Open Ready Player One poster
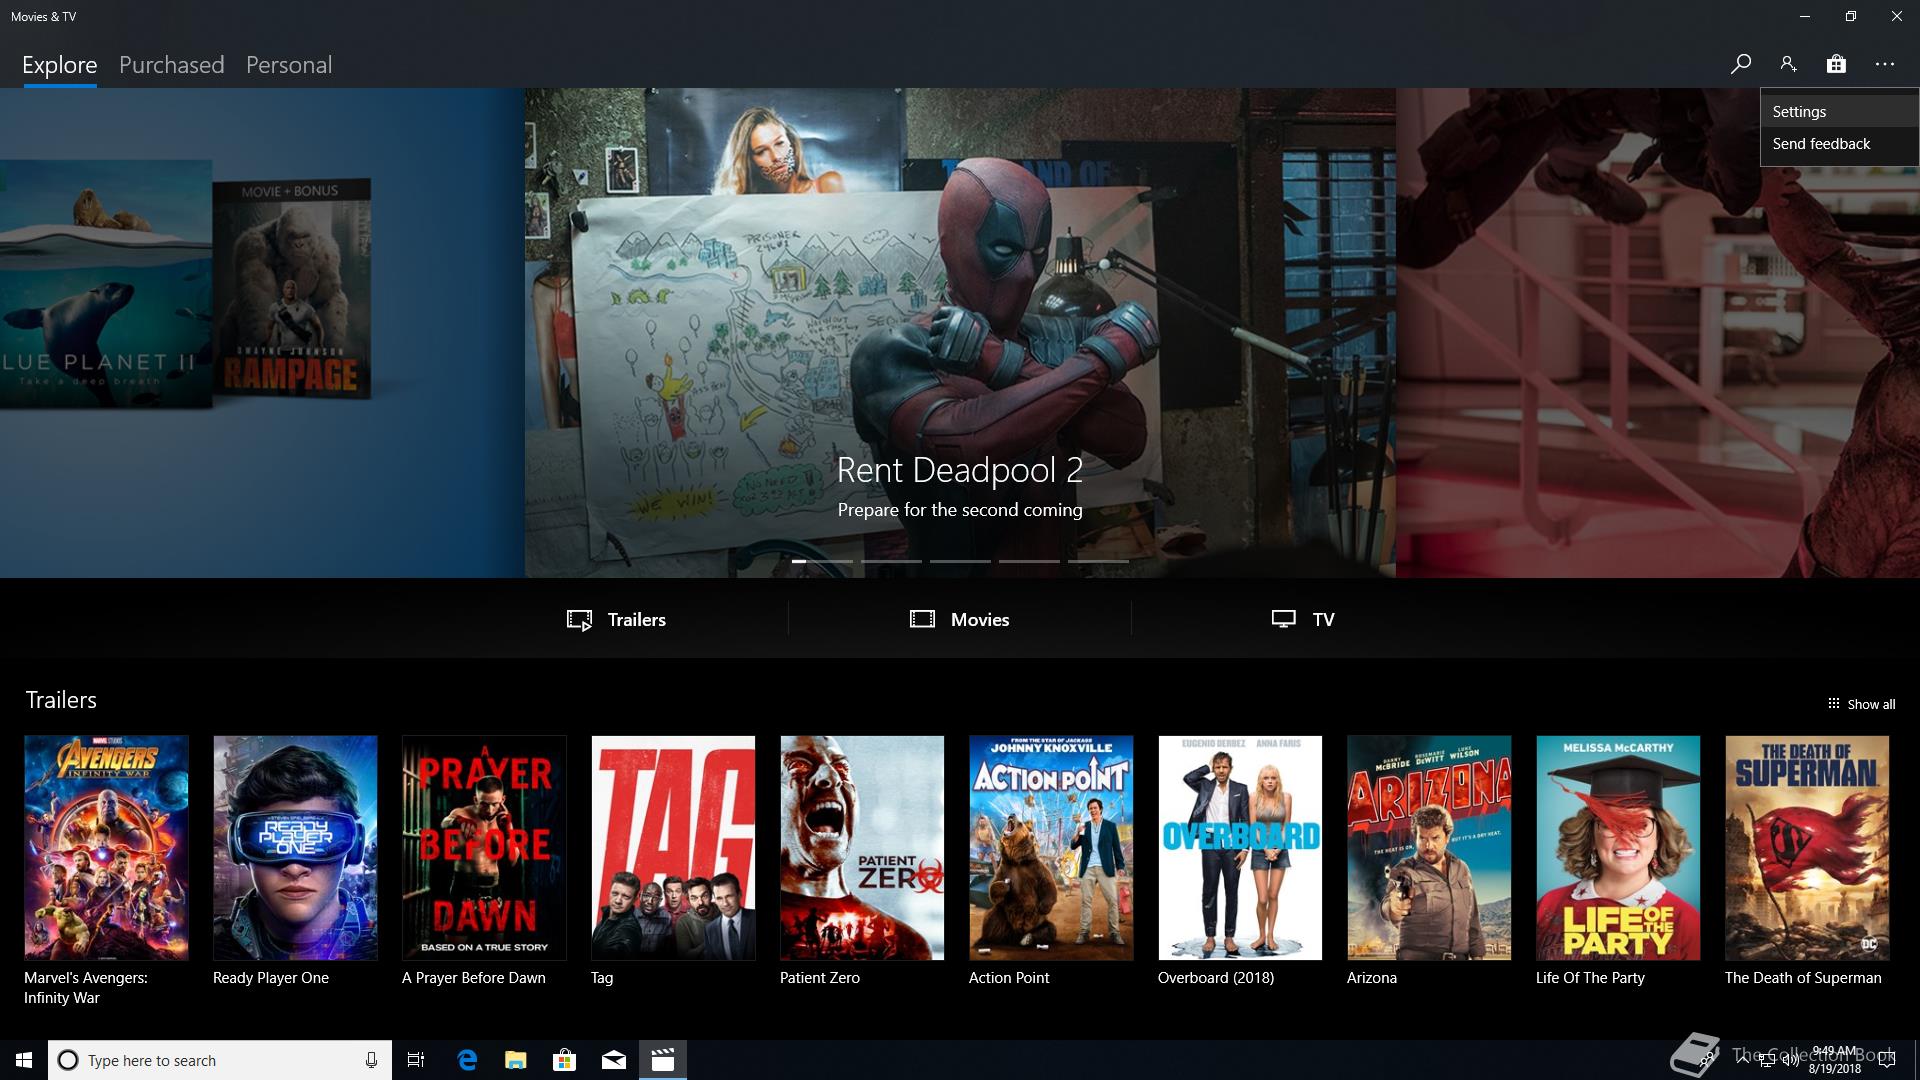The width and height of the screenshot is (1920, 1080). pos(295,848)
